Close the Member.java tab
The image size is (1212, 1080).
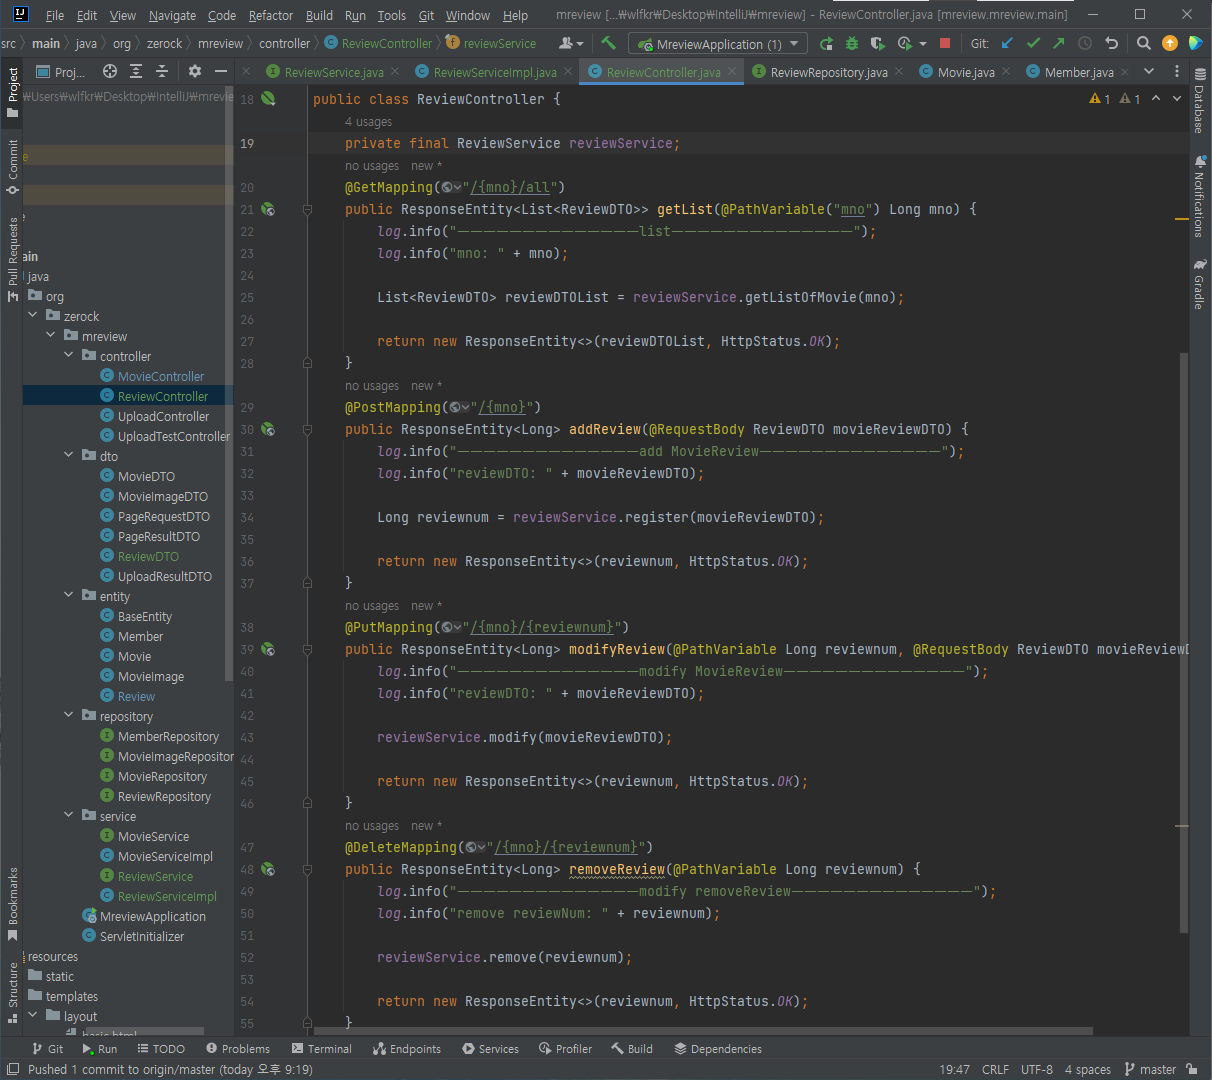click(x=1125, y=72)
